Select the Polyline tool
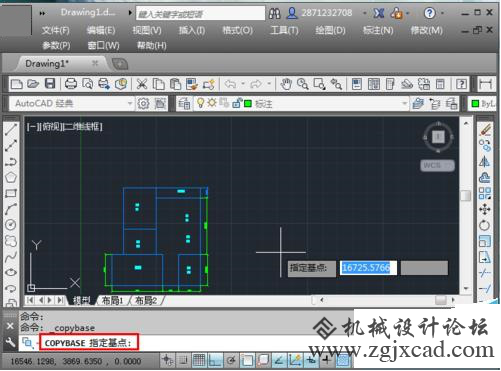 tap(11, 162)
